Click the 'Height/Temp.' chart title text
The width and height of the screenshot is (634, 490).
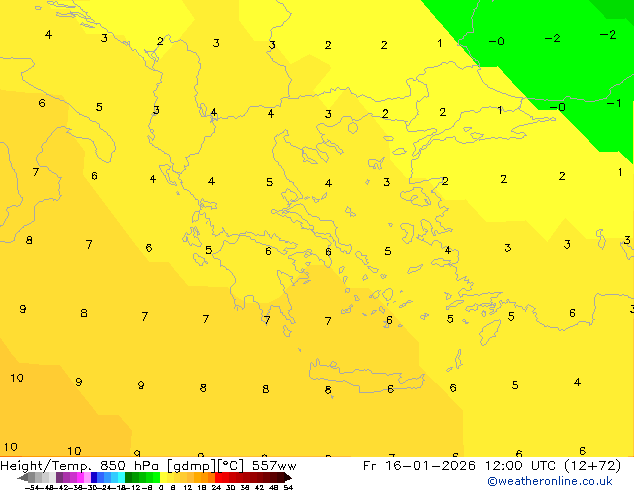[46, 466]
